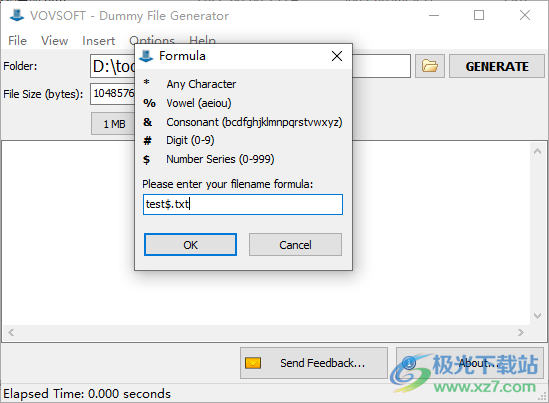The image size is (549, 403).
Task: Click the 'Number Series (0-999)' text
Action: click(x=220, y=159)
